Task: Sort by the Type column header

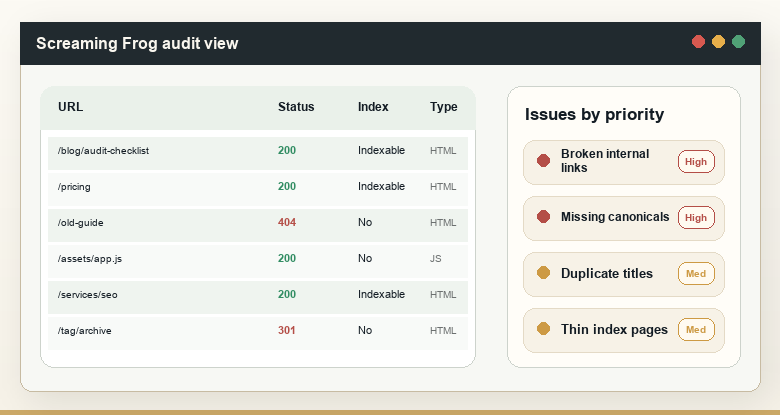Action: [x=444, y=107]
